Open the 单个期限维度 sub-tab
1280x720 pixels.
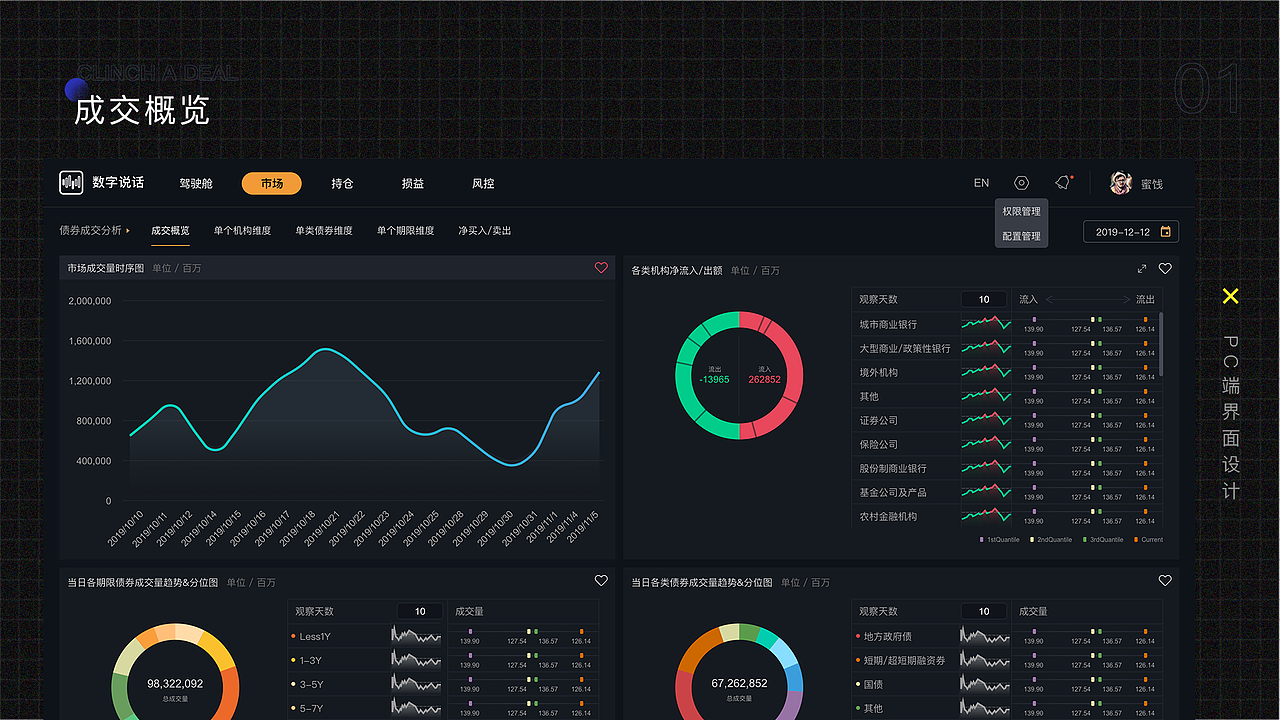[405, 231]
